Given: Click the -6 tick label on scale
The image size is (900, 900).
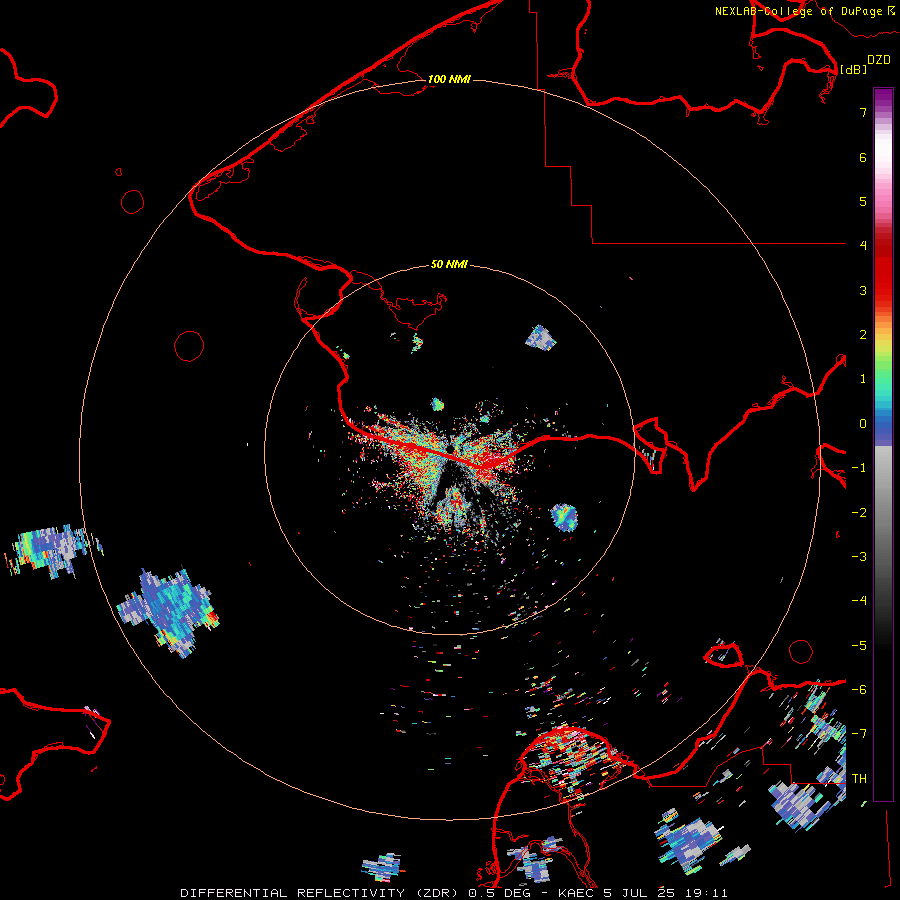Looking at the screenshot, I should click(x=859, y=690).
